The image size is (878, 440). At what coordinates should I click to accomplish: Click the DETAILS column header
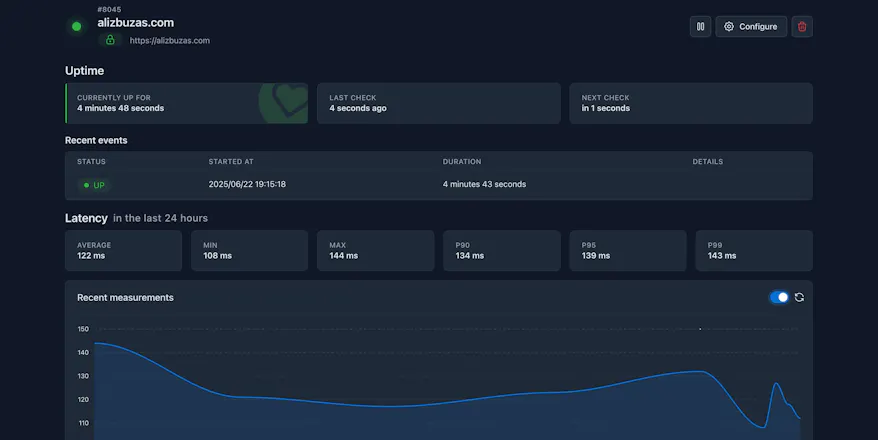point(708,161)
